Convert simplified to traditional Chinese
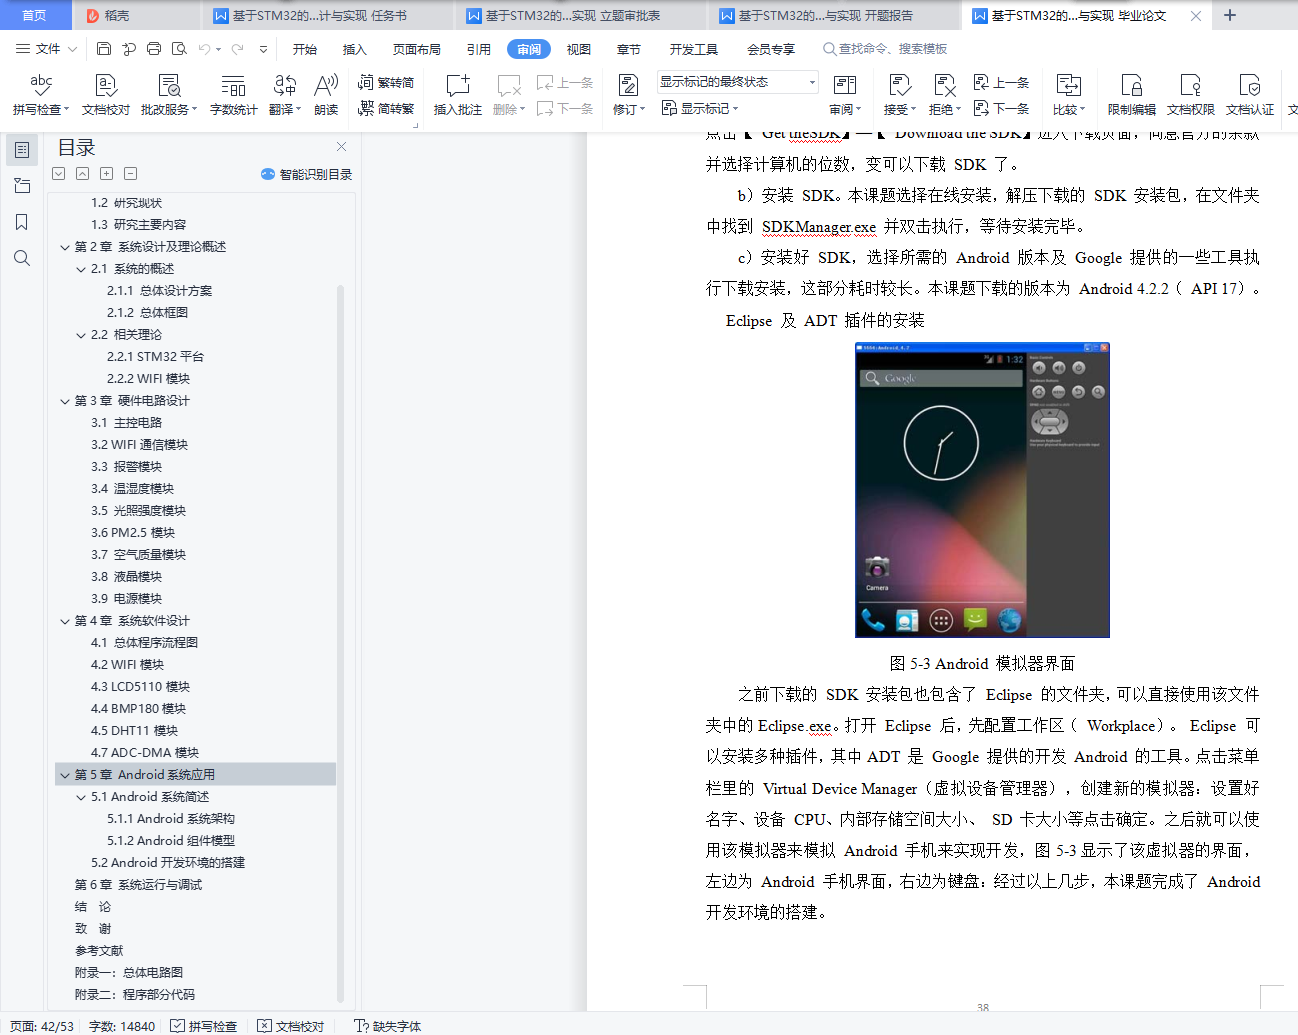The image size is (1298, 1035). (386, 108)
